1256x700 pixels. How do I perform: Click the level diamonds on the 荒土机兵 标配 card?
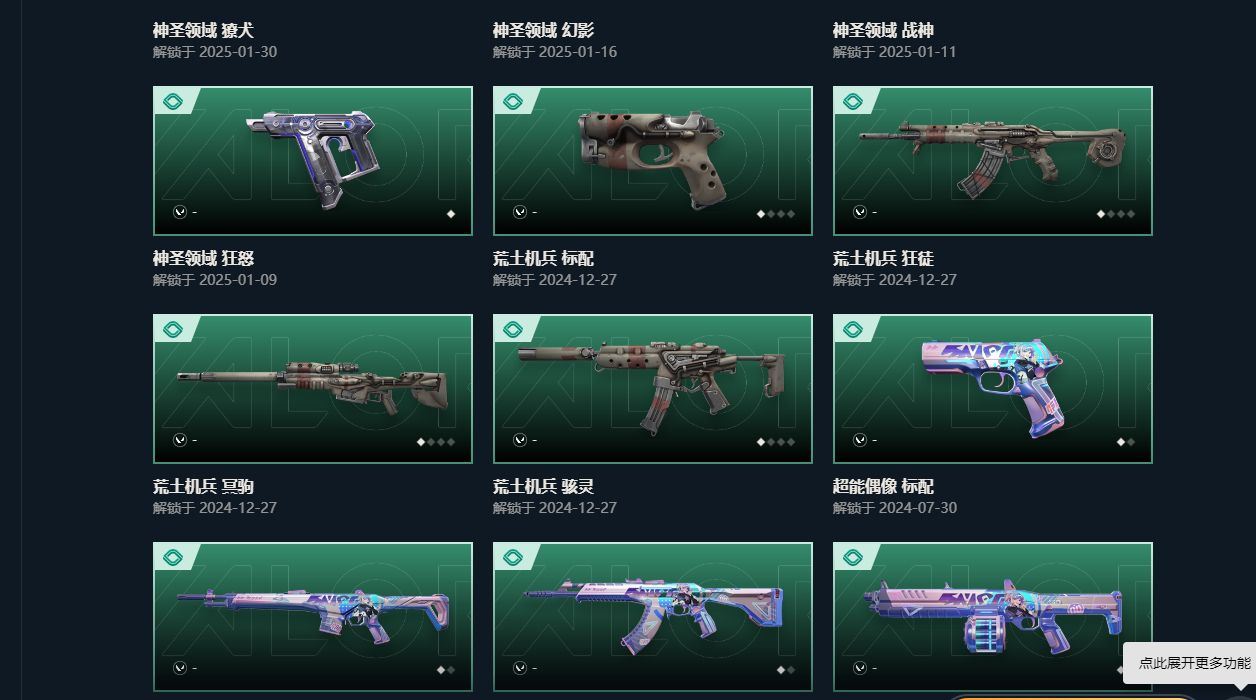click(776, 214)
